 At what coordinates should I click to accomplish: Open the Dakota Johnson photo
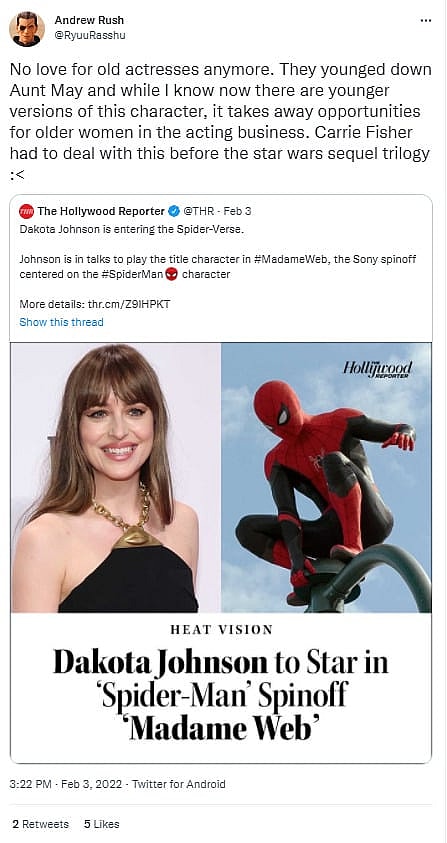point(116,477)
